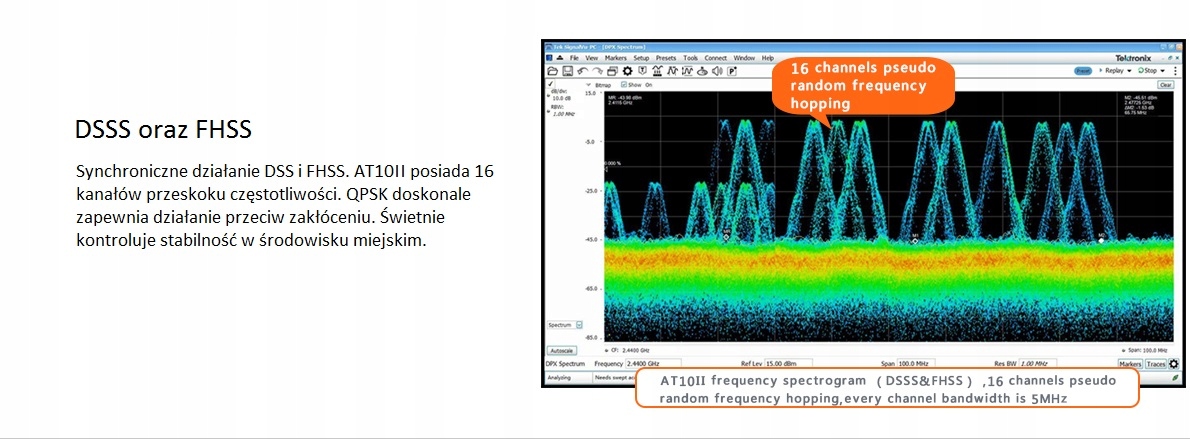The height and width of the screenshot is (439, 1190).
Task: Open the Tools menu
Action: [690, 58]
